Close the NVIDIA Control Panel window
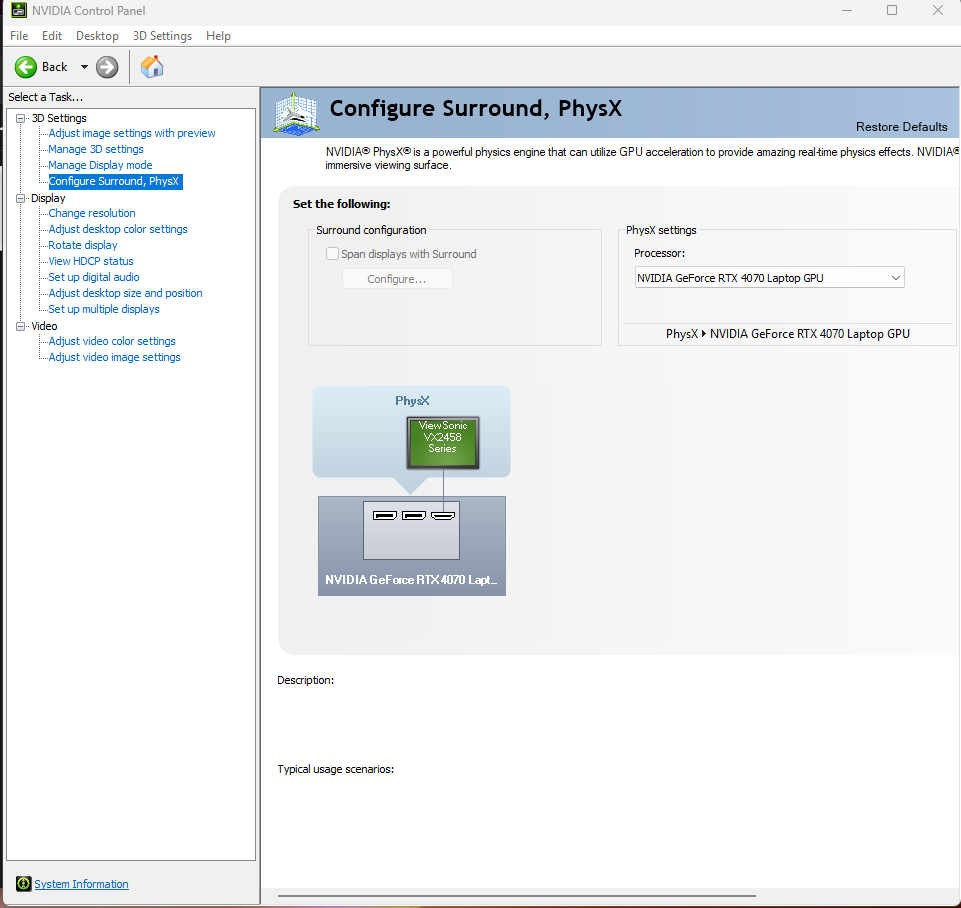 [938, 10]
